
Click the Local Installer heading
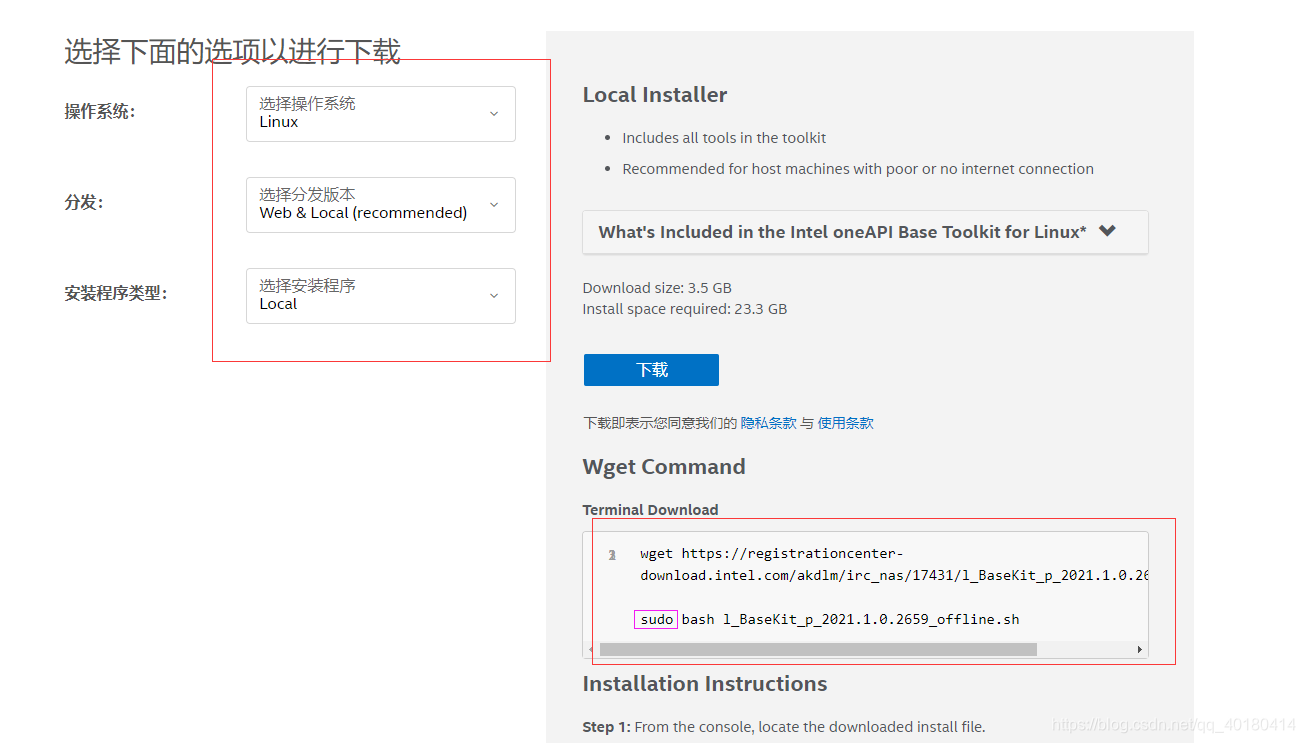[655, 95]
